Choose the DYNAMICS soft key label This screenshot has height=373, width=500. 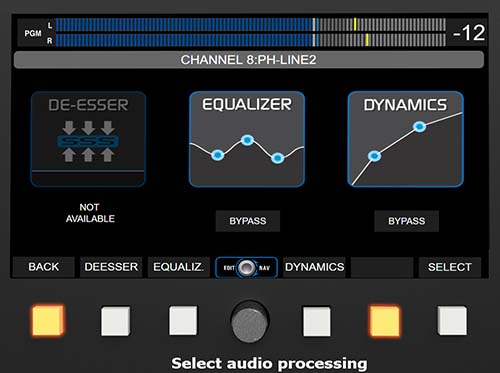(x=314, y=267)
